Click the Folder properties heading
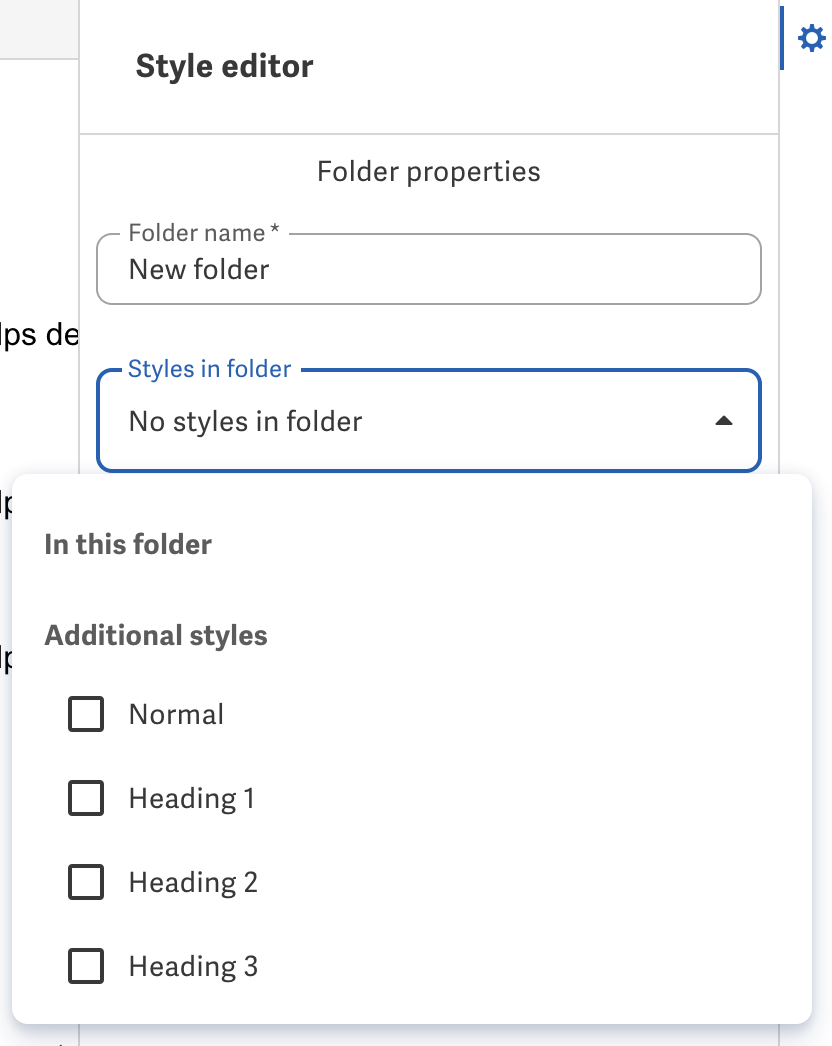Viewport: 832px width, 1046px height. (428, 172)
